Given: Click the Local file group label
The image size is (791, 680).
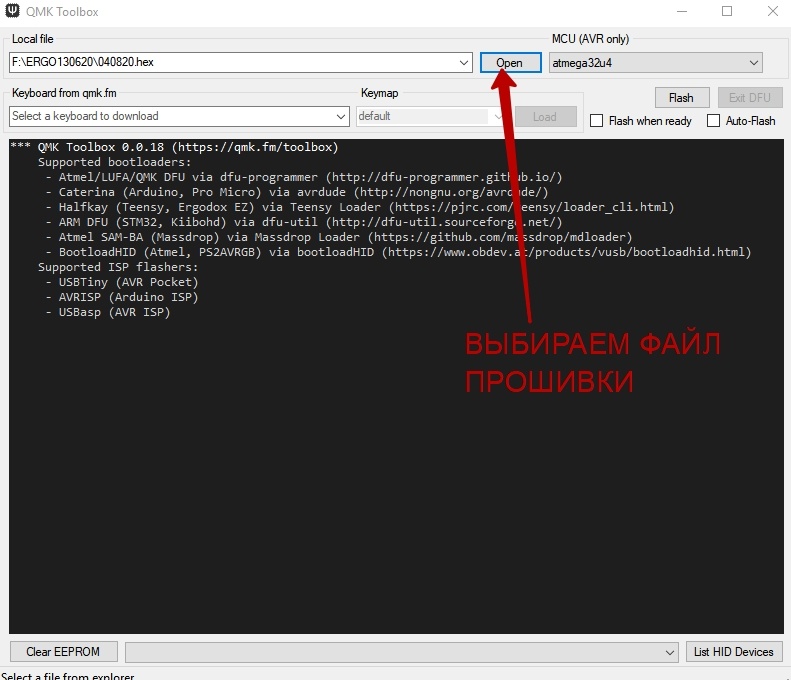Looking at the screenshot, I should [32, 39].
